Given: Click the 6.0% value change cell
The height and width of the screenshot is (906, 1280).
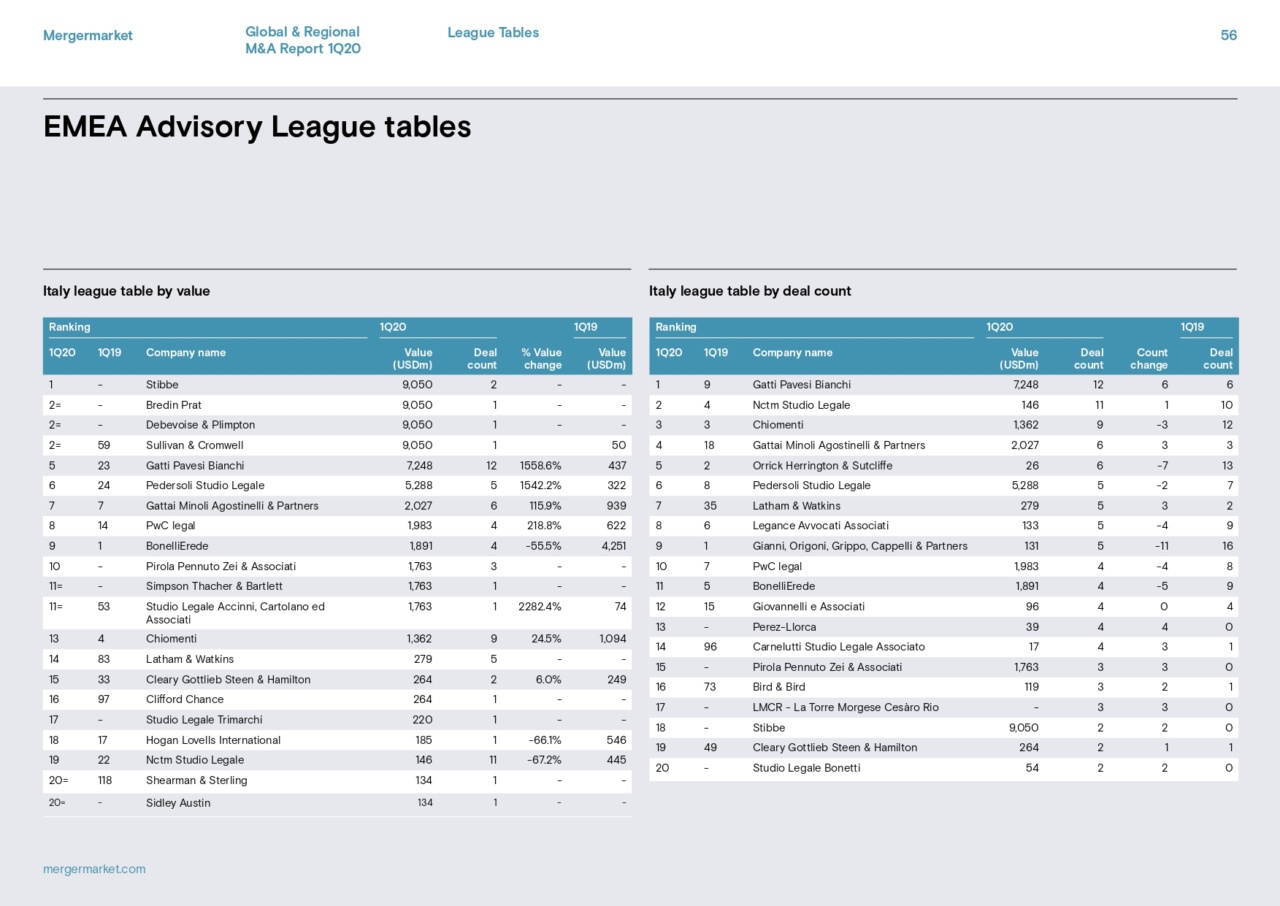Looking at the screenshot, I should [548, 680].
